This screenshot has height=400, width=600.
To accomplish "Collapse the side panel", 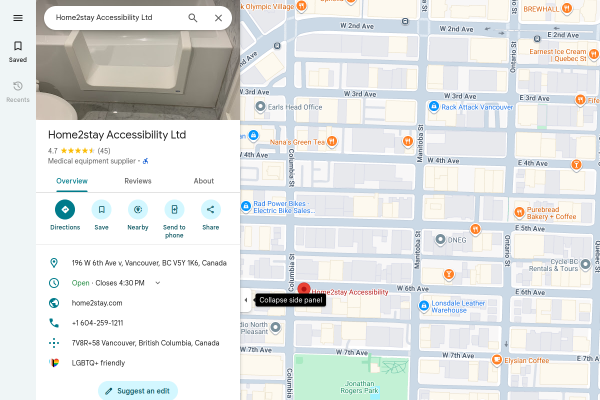I will tap(246, 300).
